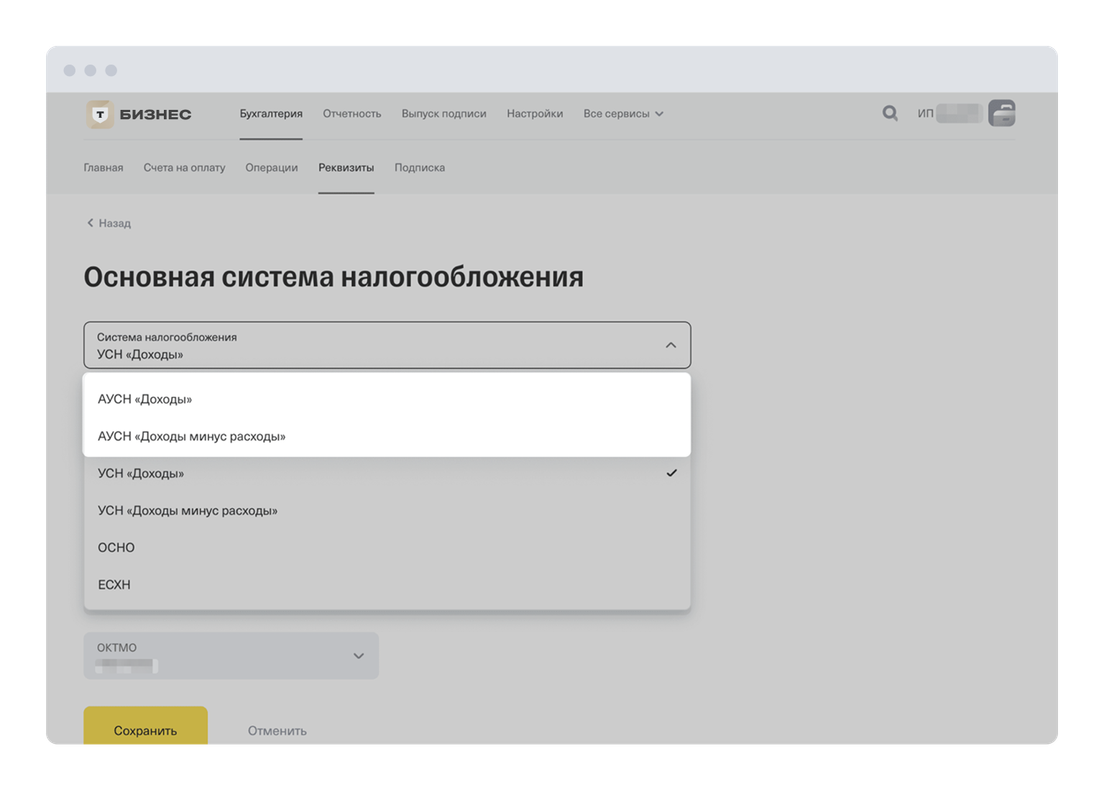This screenshot has width=1104, height=789.
Task: Open the Счета на оплату subtab
Action: [x=184, y=168]
